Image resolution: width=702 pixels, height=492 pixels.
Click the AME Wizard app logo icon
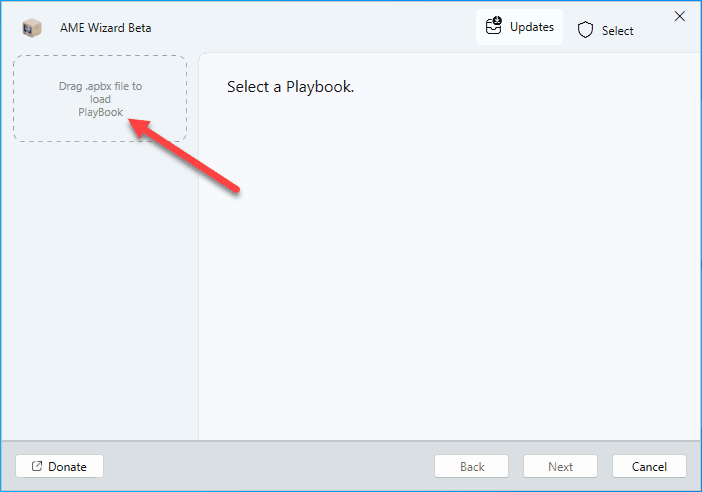[x=33, y=27]
